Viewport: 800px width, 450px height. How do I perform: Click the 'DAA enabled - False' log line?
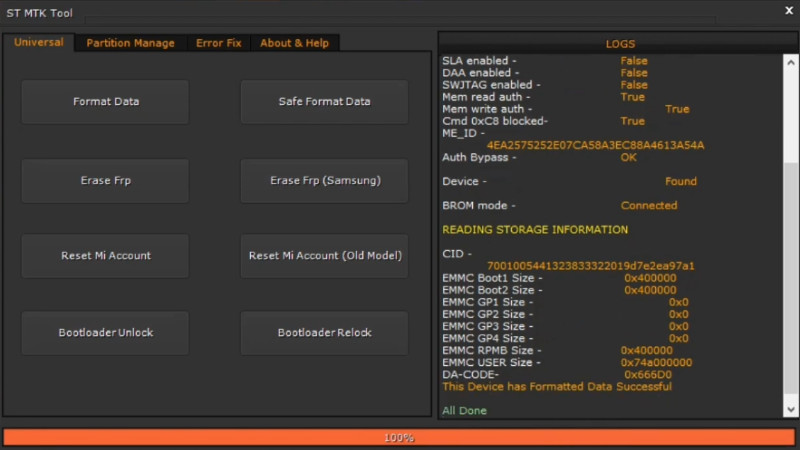[x=544, y=73]
